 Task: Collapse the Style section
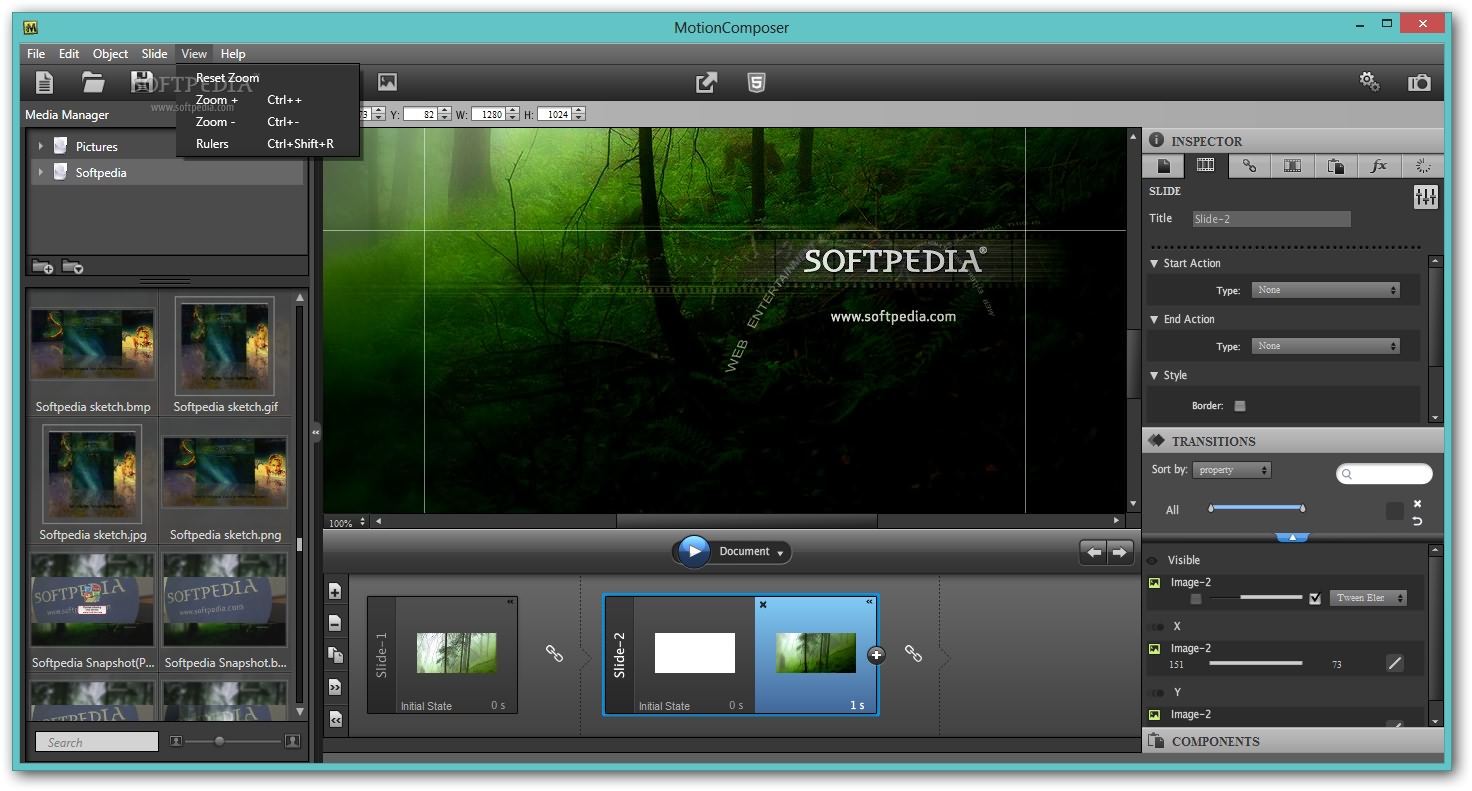tap(1156, 376)
